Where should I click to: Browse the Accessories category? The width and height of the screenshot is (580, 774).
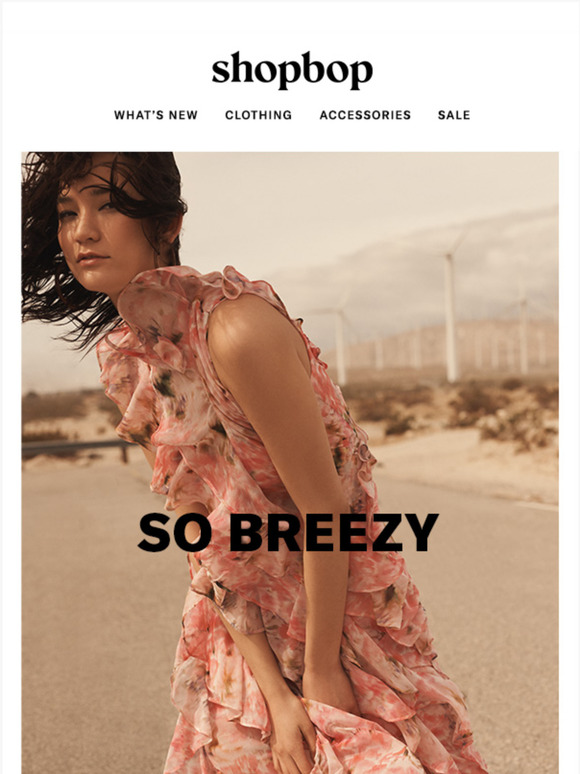365,115
